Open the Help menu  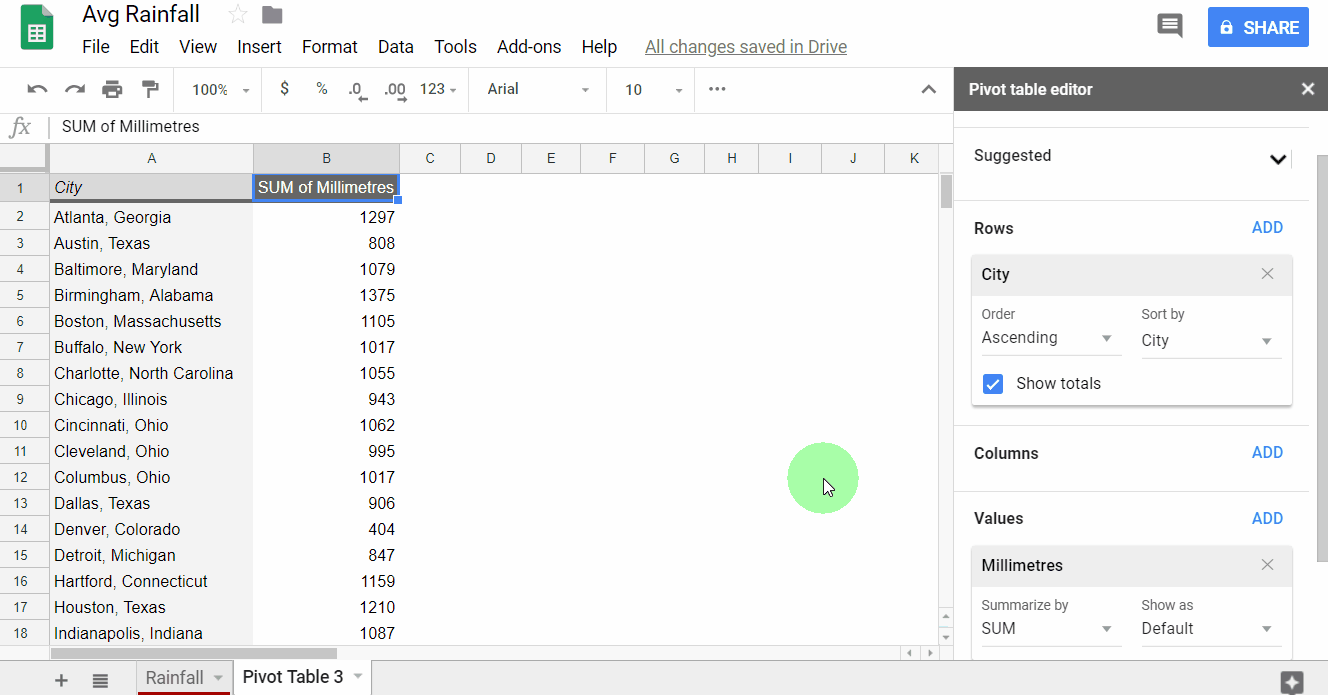(599, 47)
